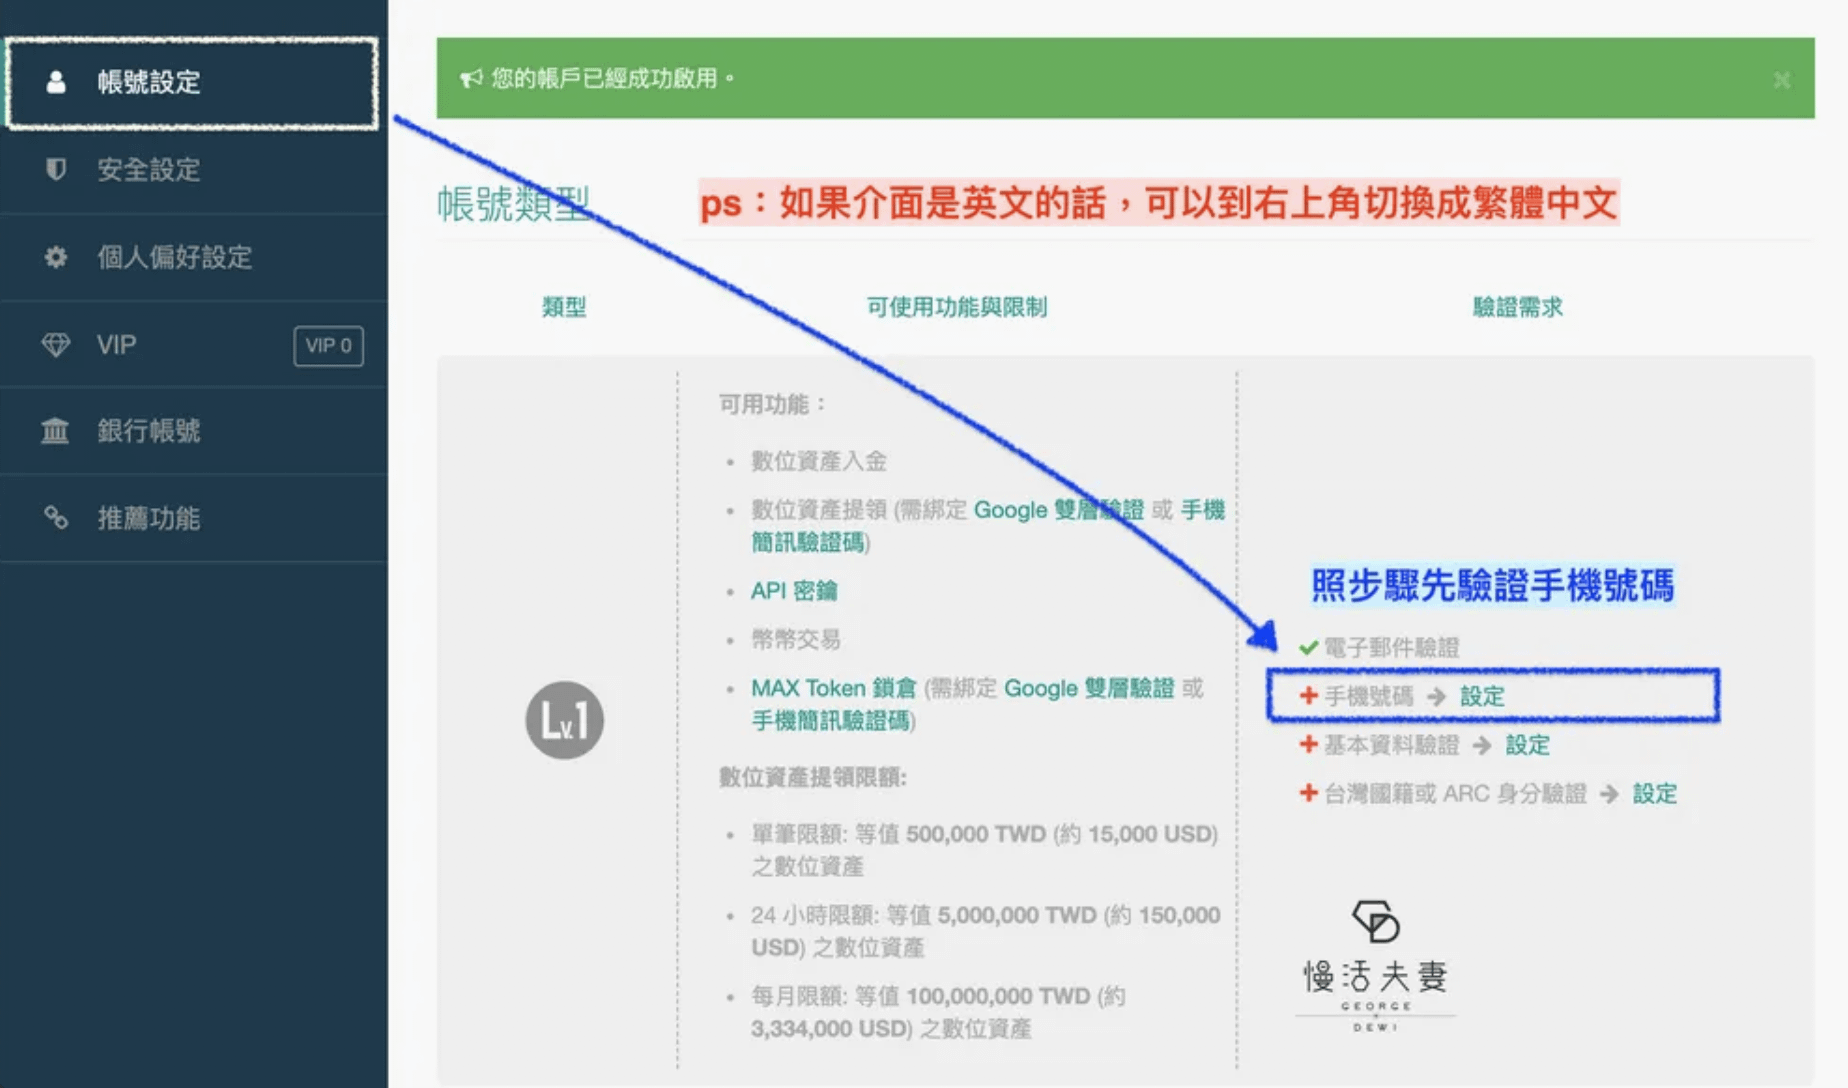Viewport: 1848px width, 1088px height.
Task: Click the link icon for 推薦功能
Action: click(56, 518)
